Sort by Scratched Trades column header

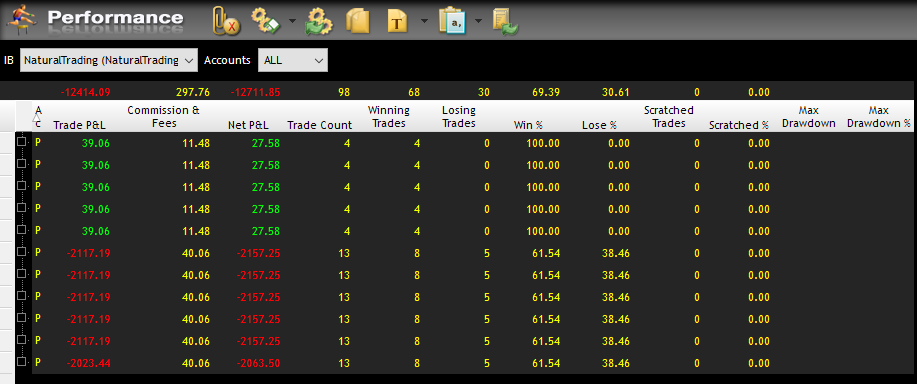668,116
